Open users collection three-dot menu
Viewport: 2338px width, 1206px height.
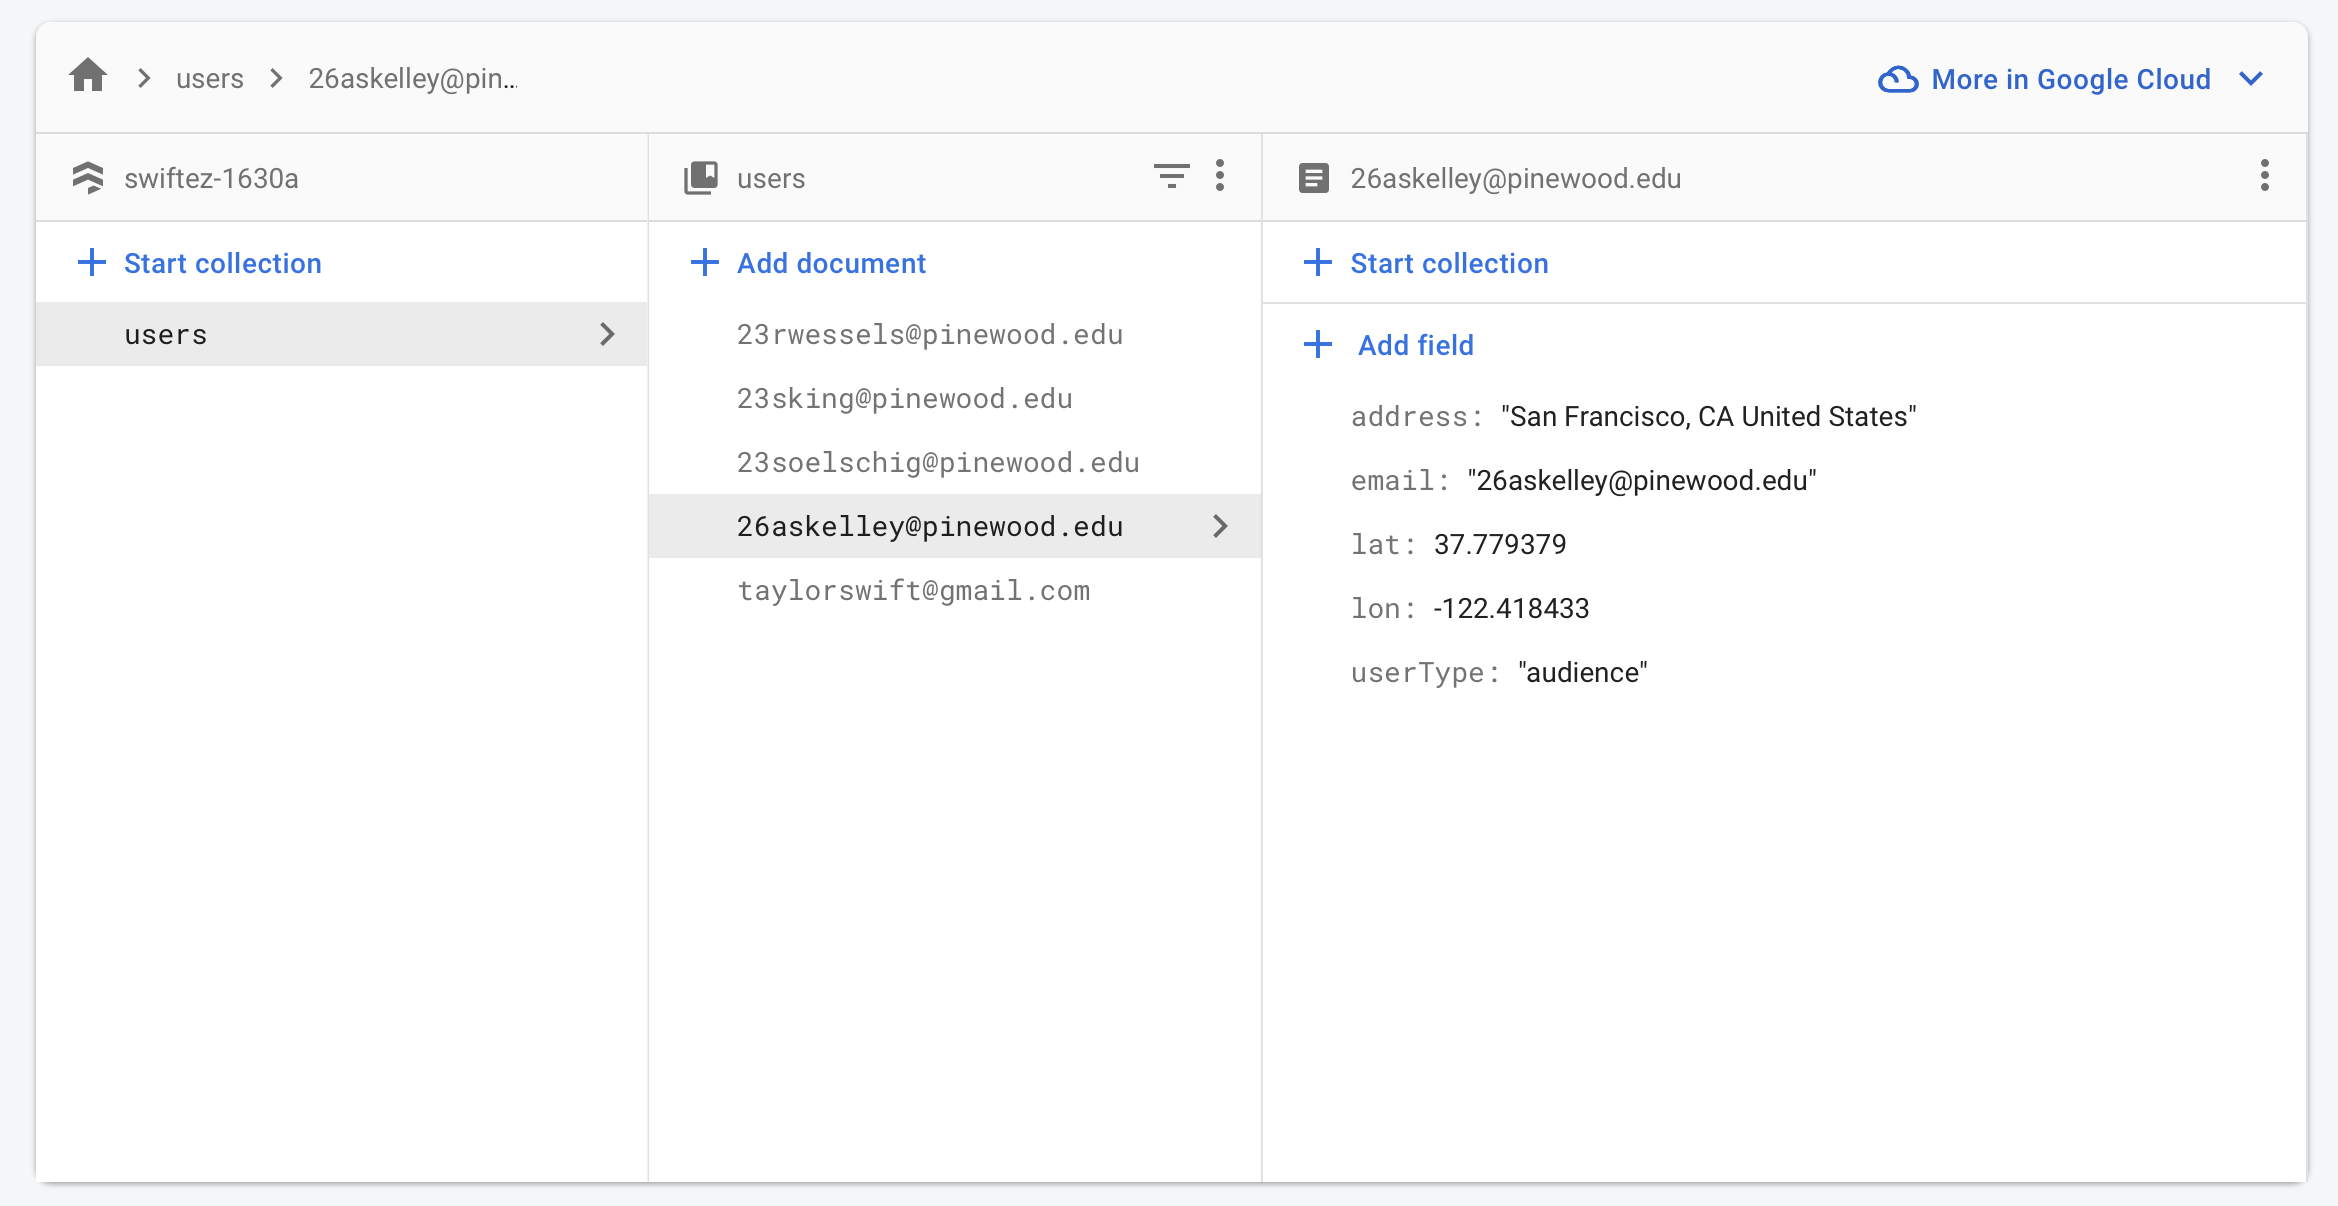pyautogui.click(x=1220, y=176)
